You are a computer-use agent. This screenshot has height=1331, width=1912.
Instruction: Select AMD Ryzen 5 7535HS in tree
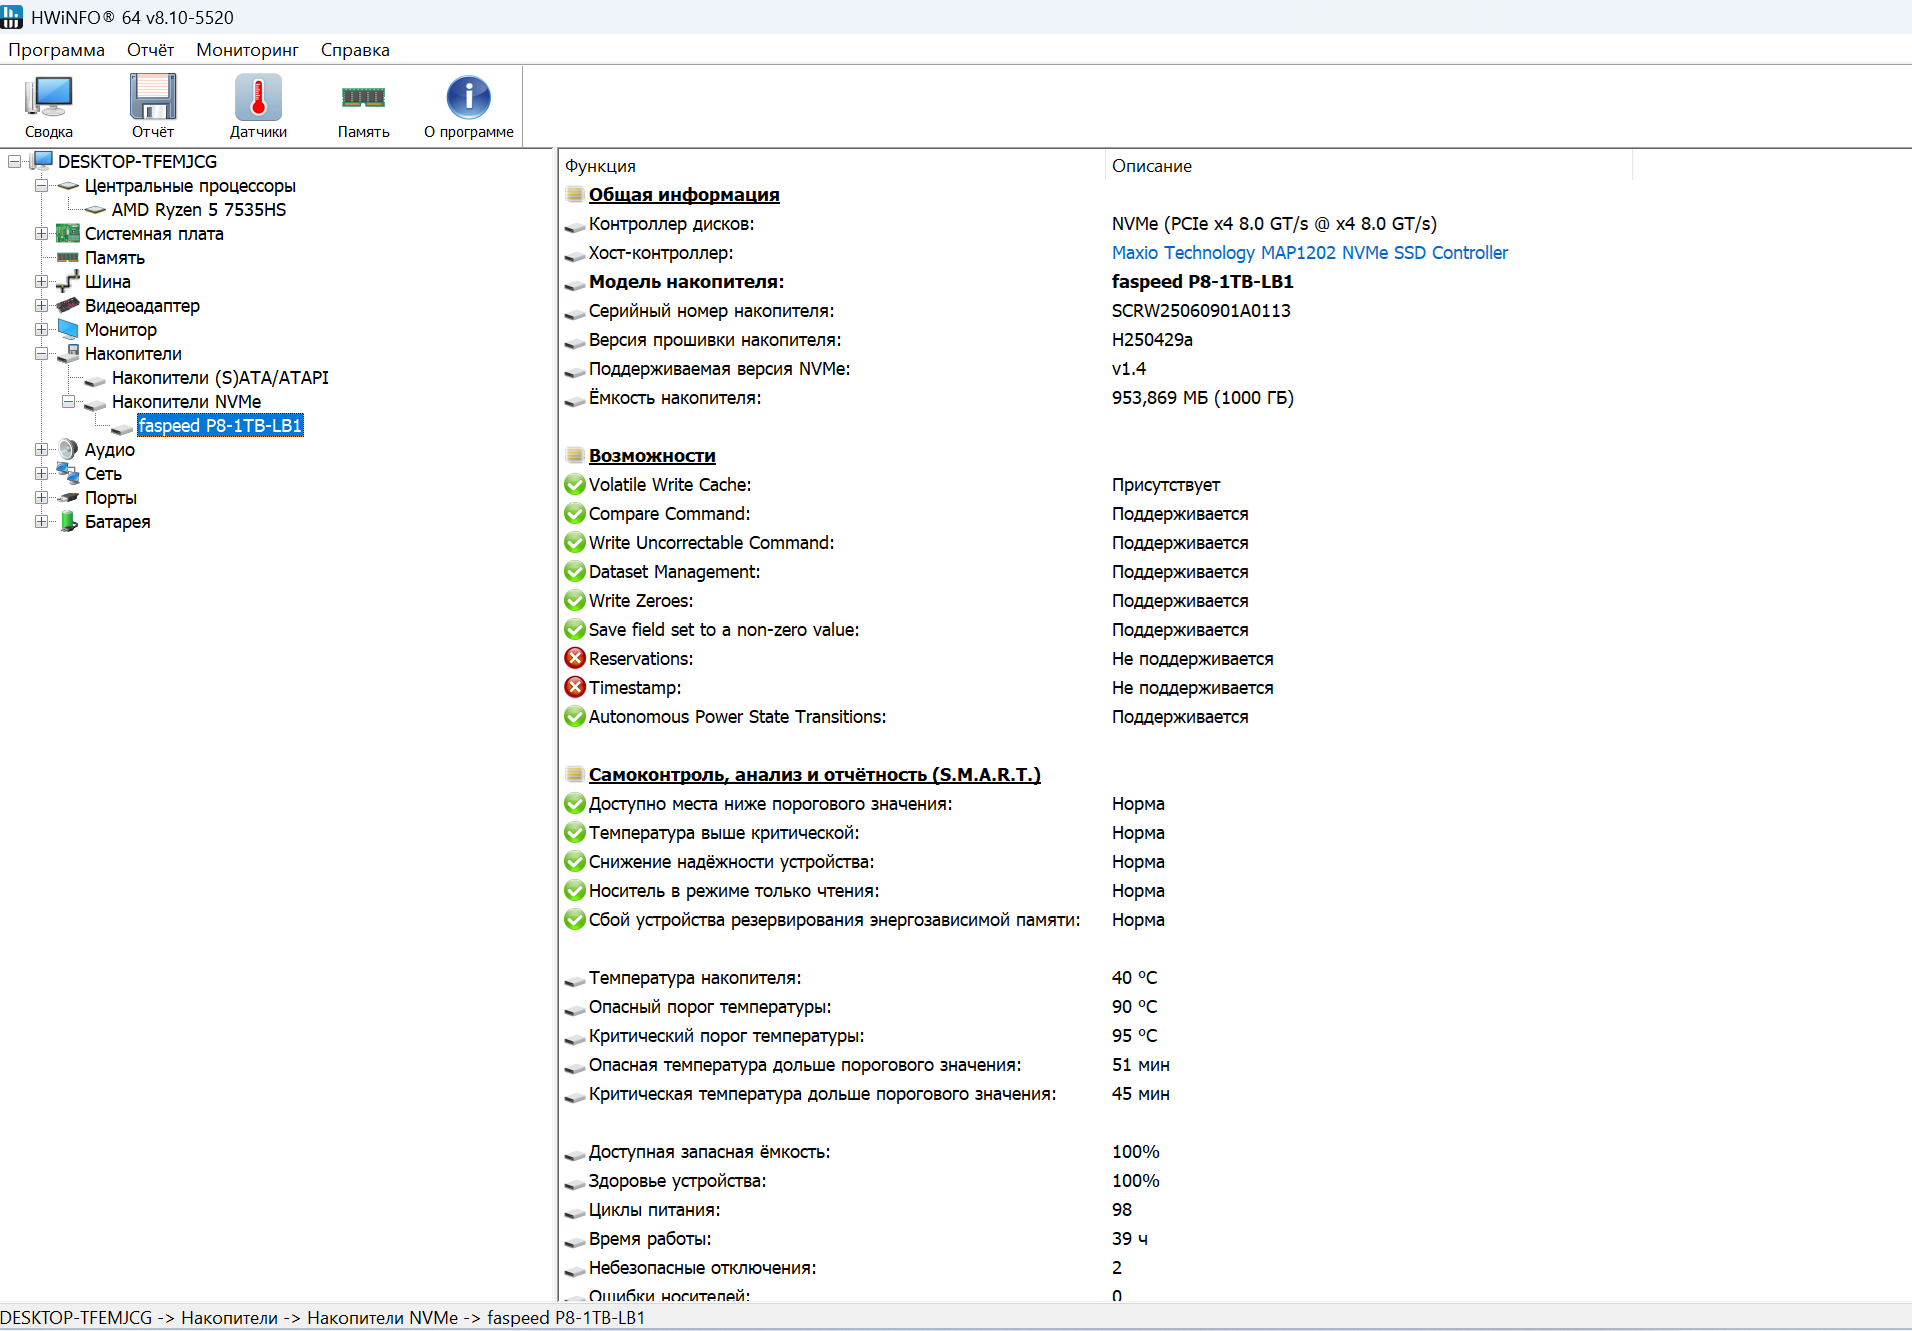click(199, 209)
